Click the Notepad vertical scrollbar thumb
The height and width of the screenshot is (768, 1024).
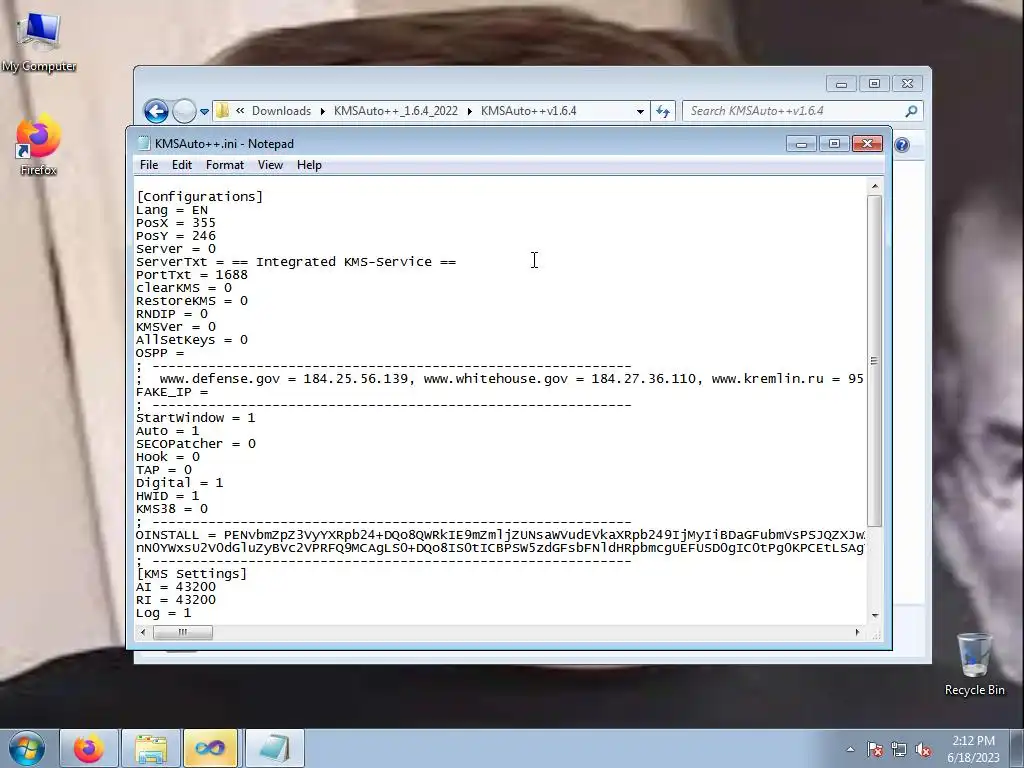(x=875, y=361)
